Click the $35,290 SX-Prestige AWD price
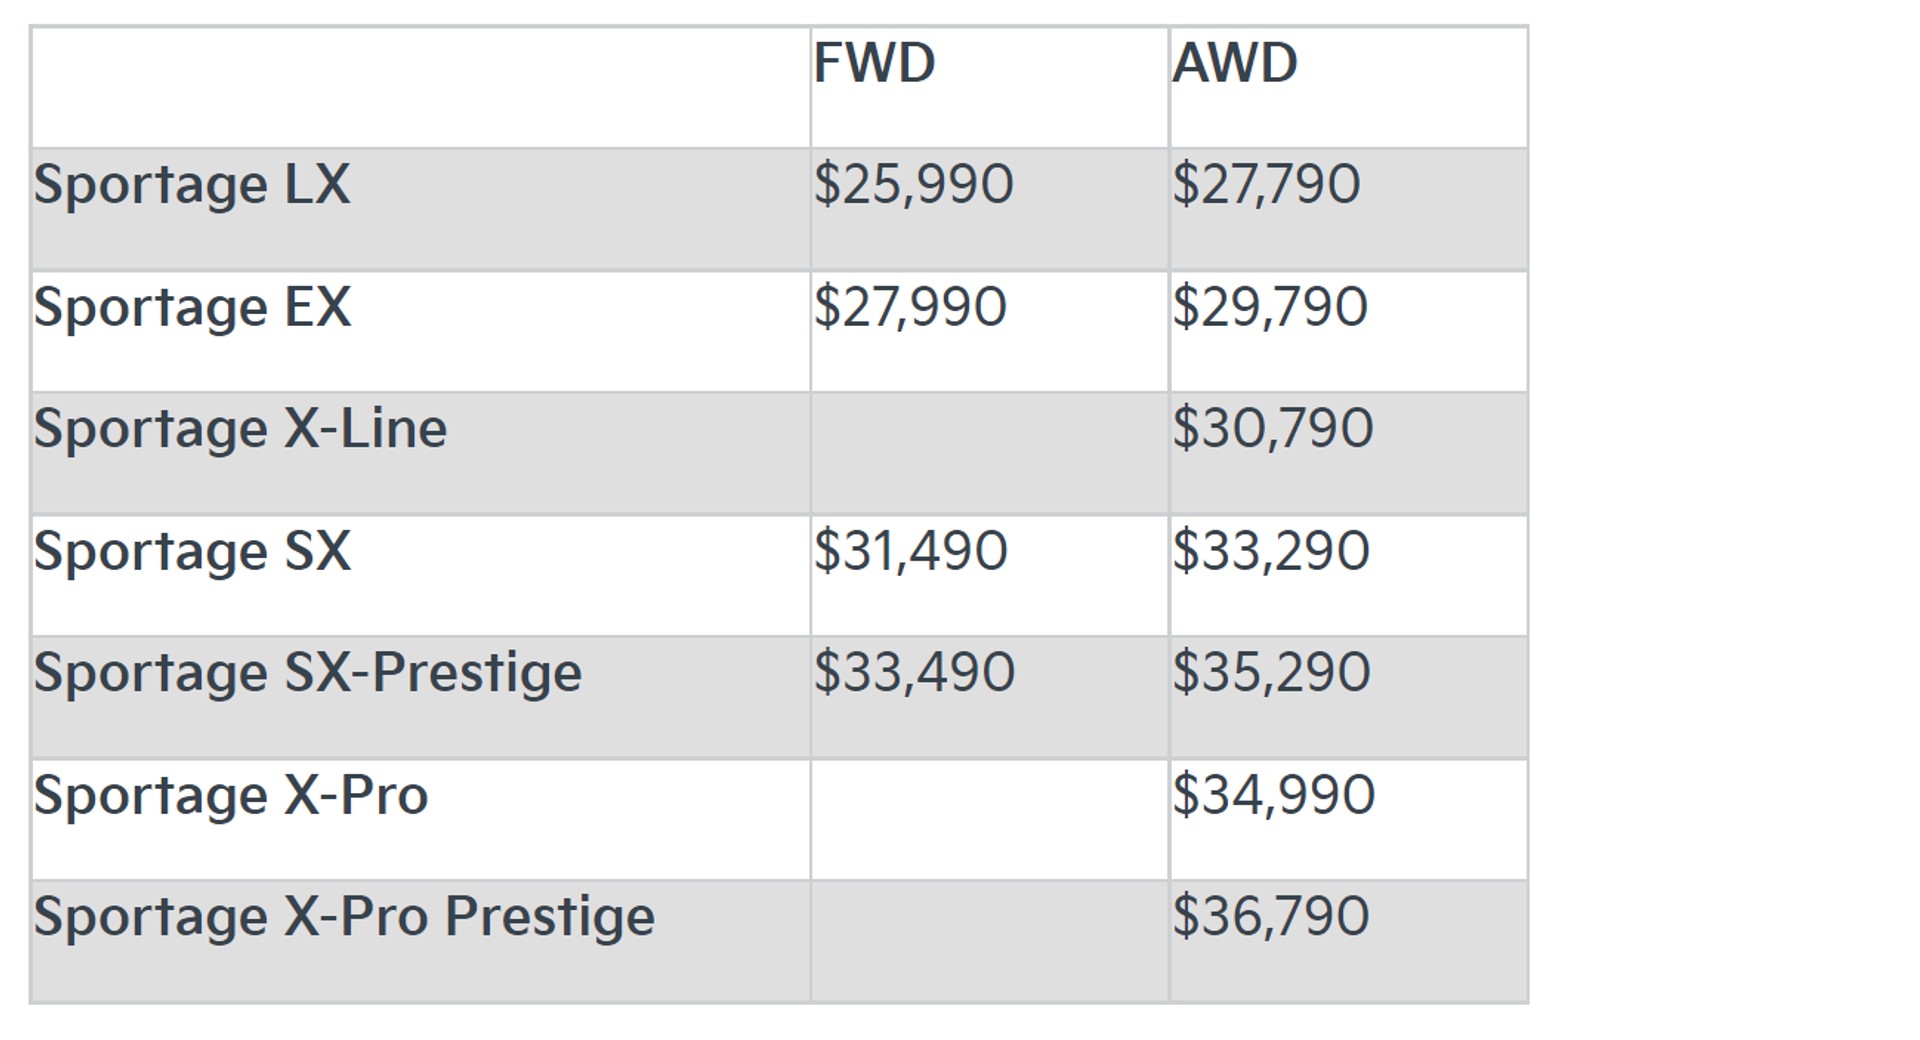 pos(1271,673)
